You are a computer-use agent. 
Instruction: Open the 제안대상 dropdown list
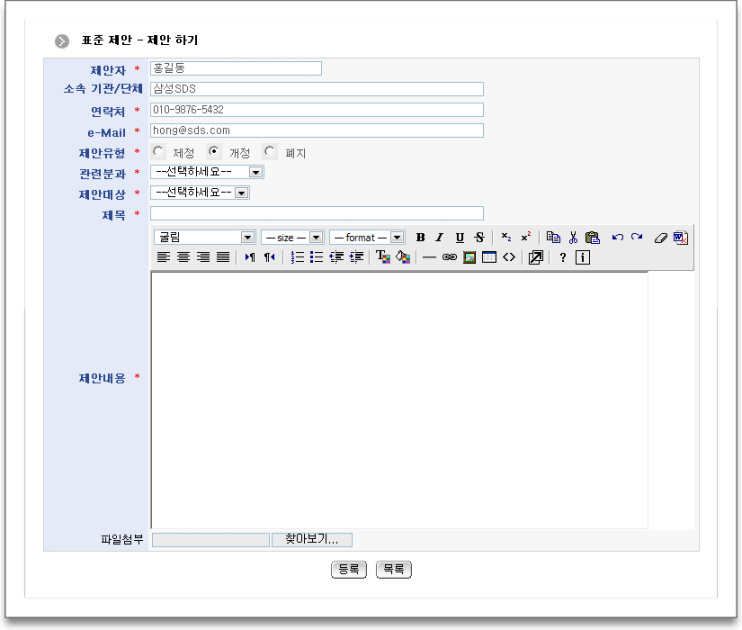199,192
